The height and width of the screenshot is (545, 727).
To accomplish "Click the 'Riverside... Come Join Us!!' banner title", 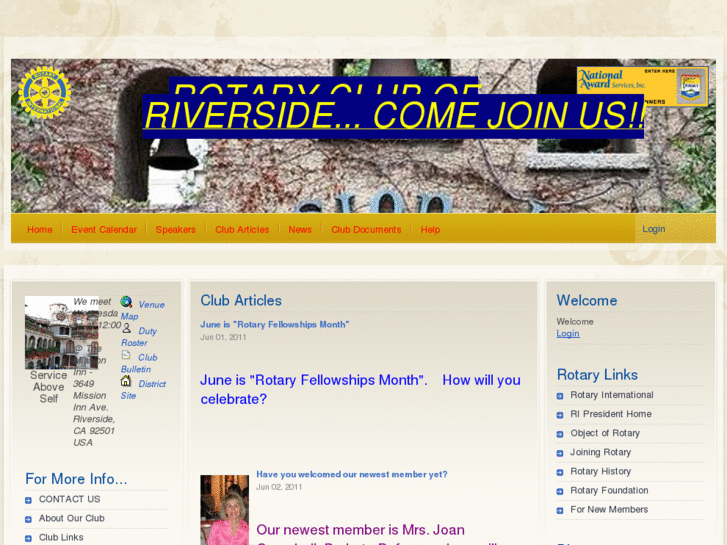I will (394, 115).
